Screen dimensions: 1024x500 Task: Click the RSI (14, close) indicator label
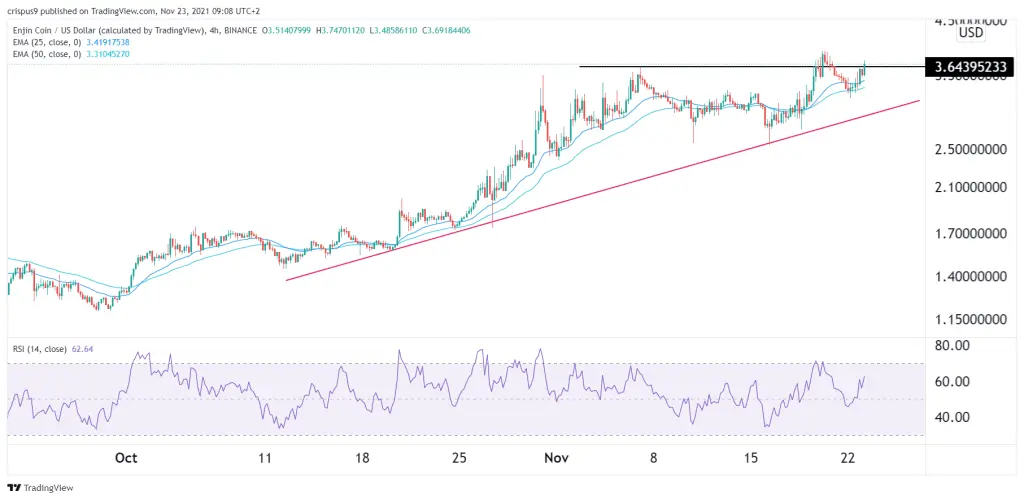click(x=39, y=349)
